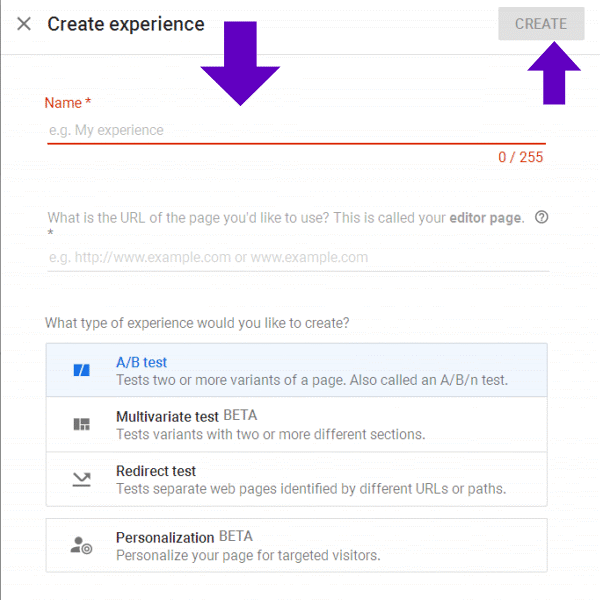
Task: Pick the Redirect test option
Action: tap(296, 480)
